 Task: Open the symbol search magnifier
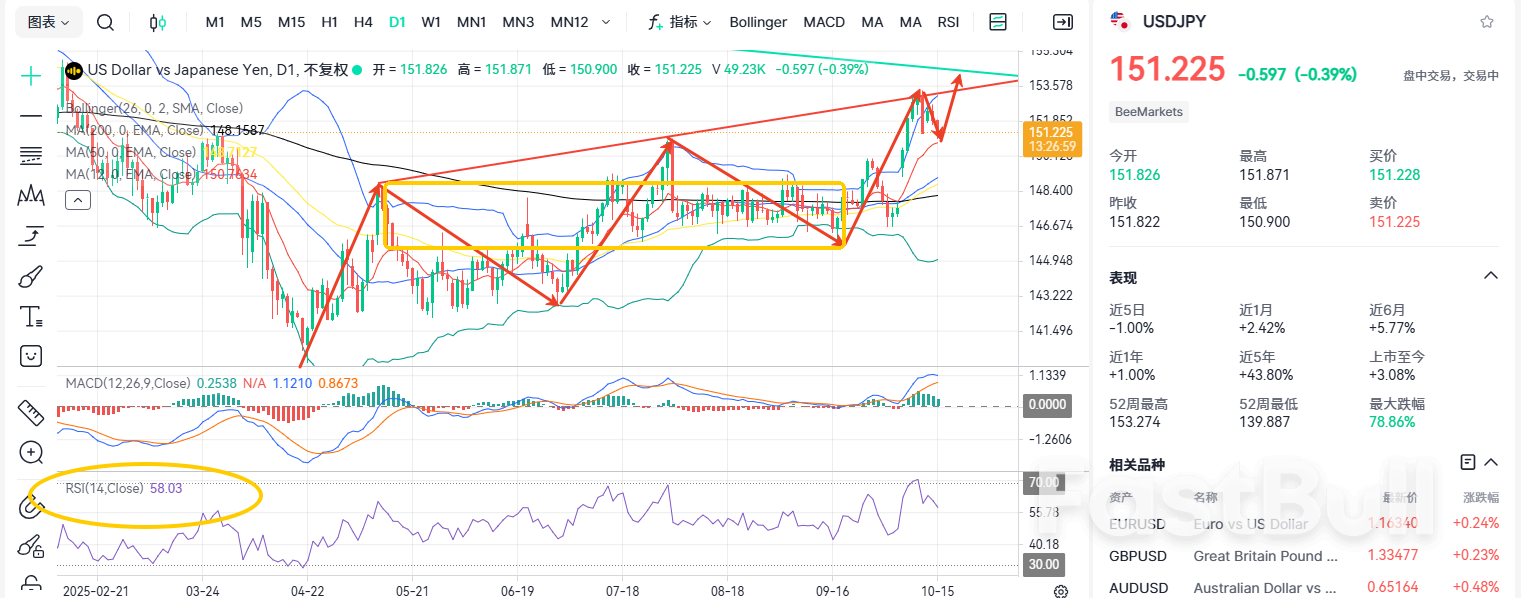105,22
